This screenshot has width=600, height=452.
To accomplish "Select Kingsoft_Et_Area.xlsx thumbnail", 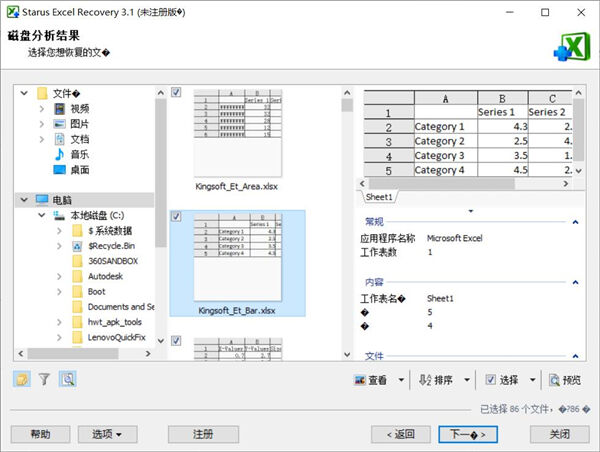I will tap(238, 133).
